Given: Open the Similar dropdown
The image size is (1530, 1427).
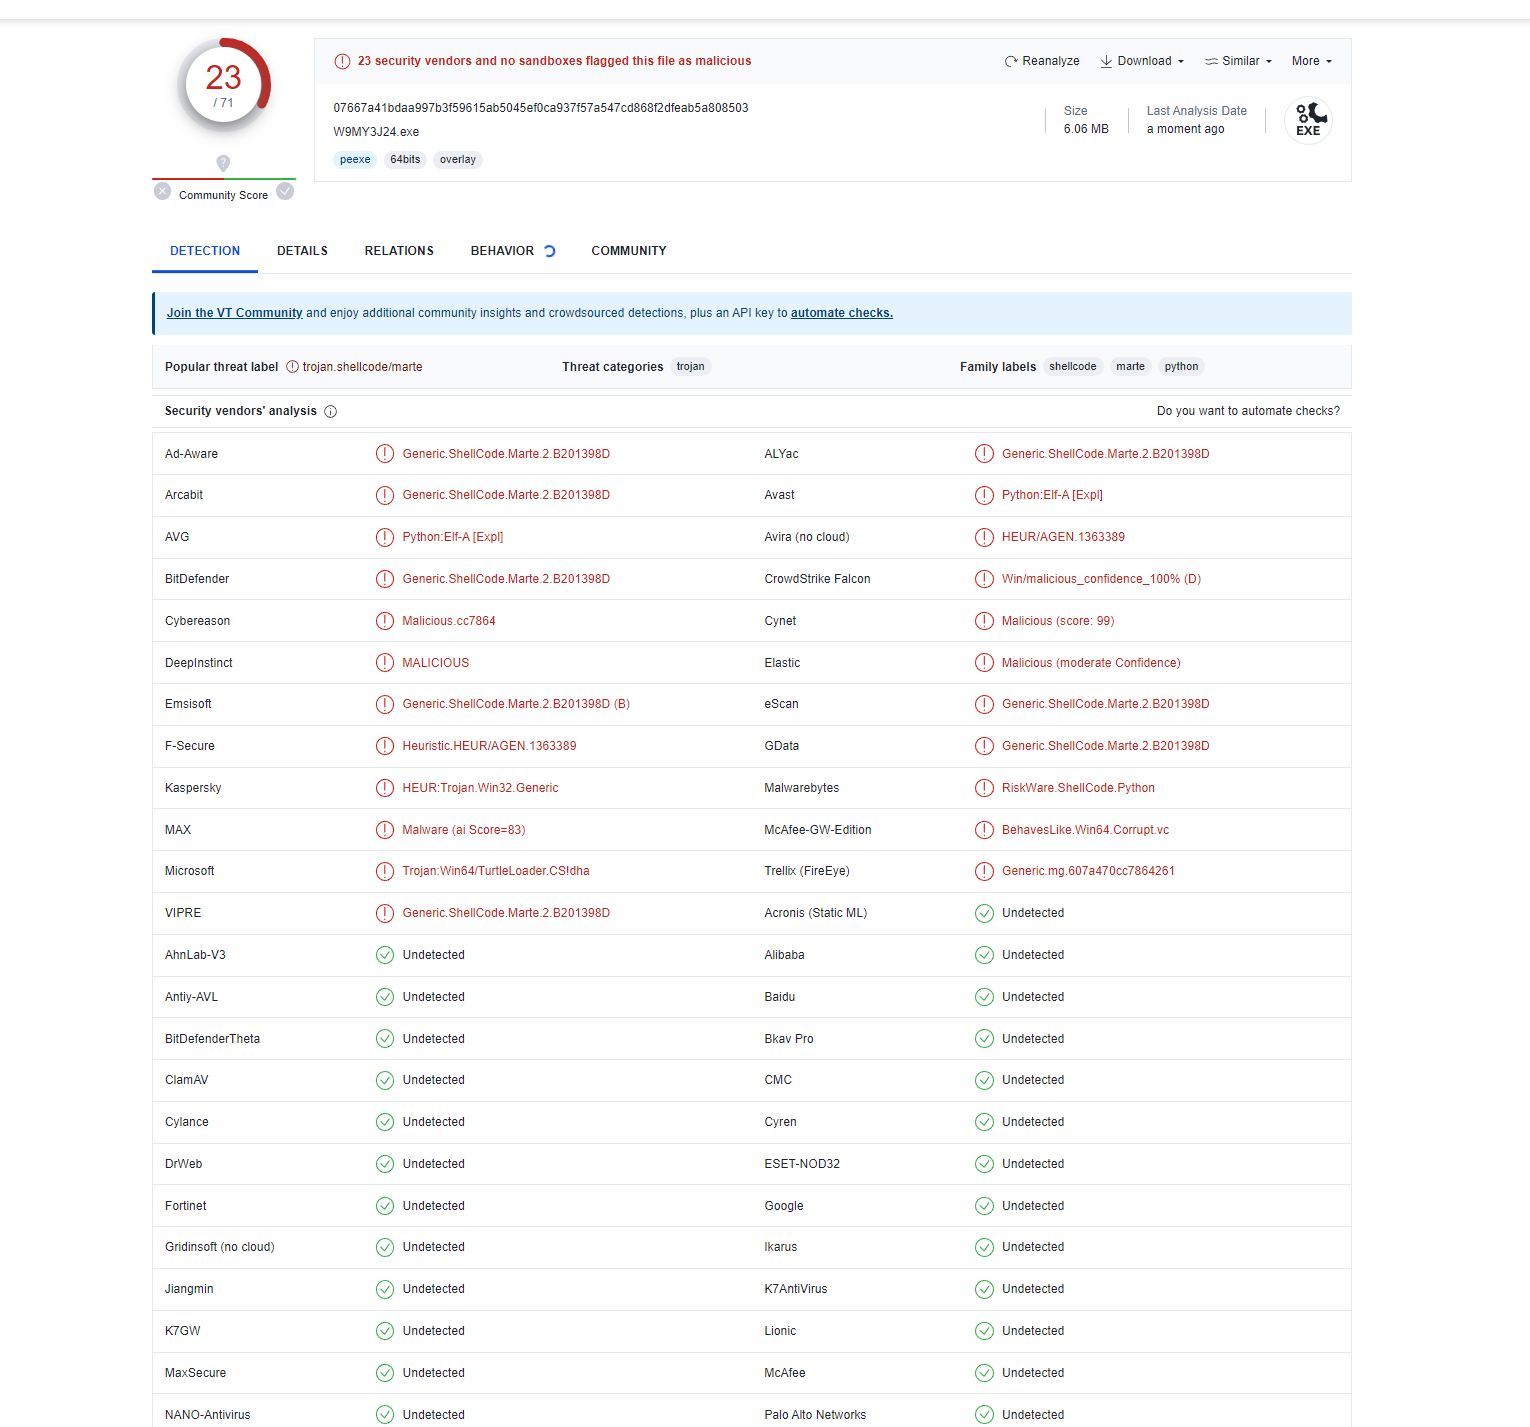Looking at the screenshot, I should [1237, 61].
